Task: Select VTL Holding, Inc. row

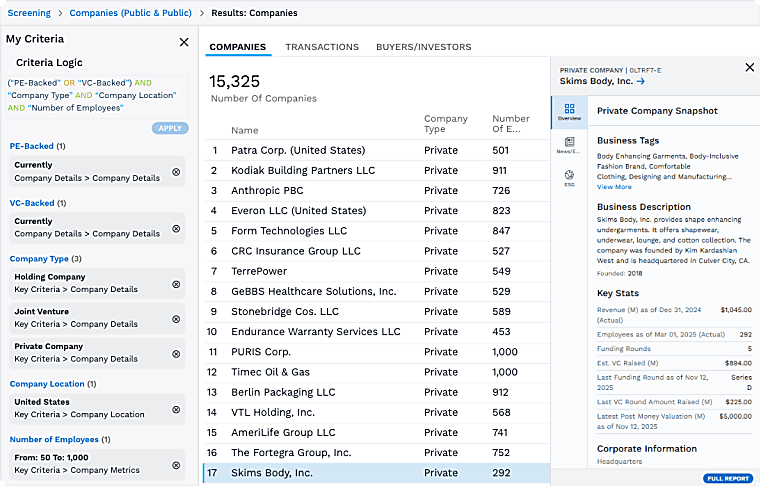Action: (377, 412)
